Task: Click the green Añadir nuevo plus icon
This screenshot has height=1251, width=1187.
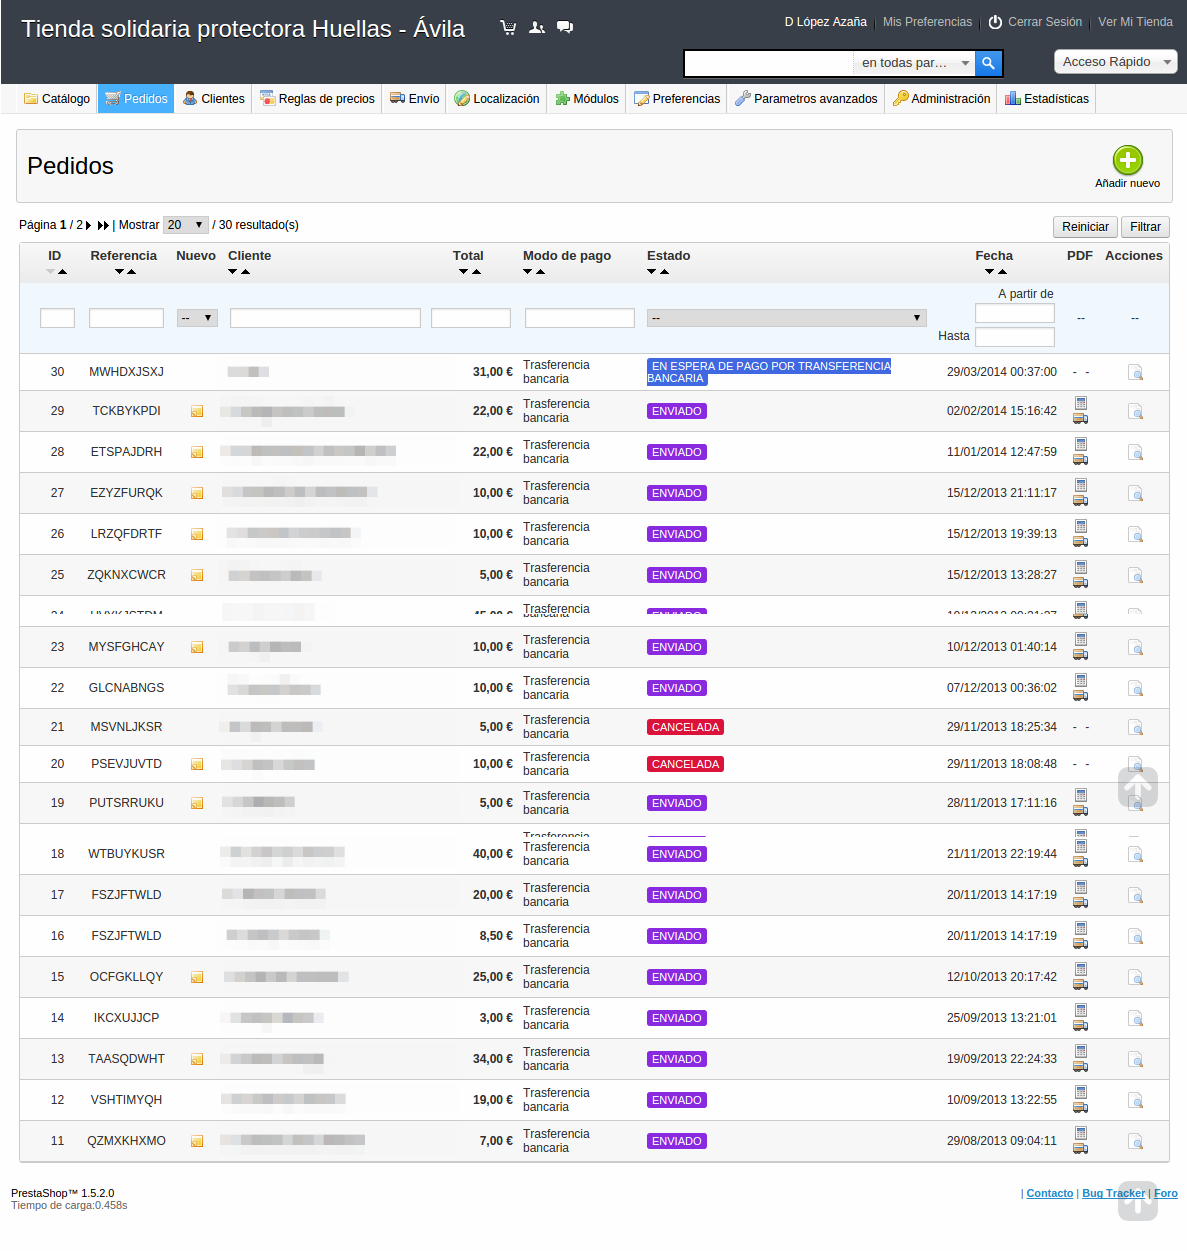Action: click(x=1127, y=160)
